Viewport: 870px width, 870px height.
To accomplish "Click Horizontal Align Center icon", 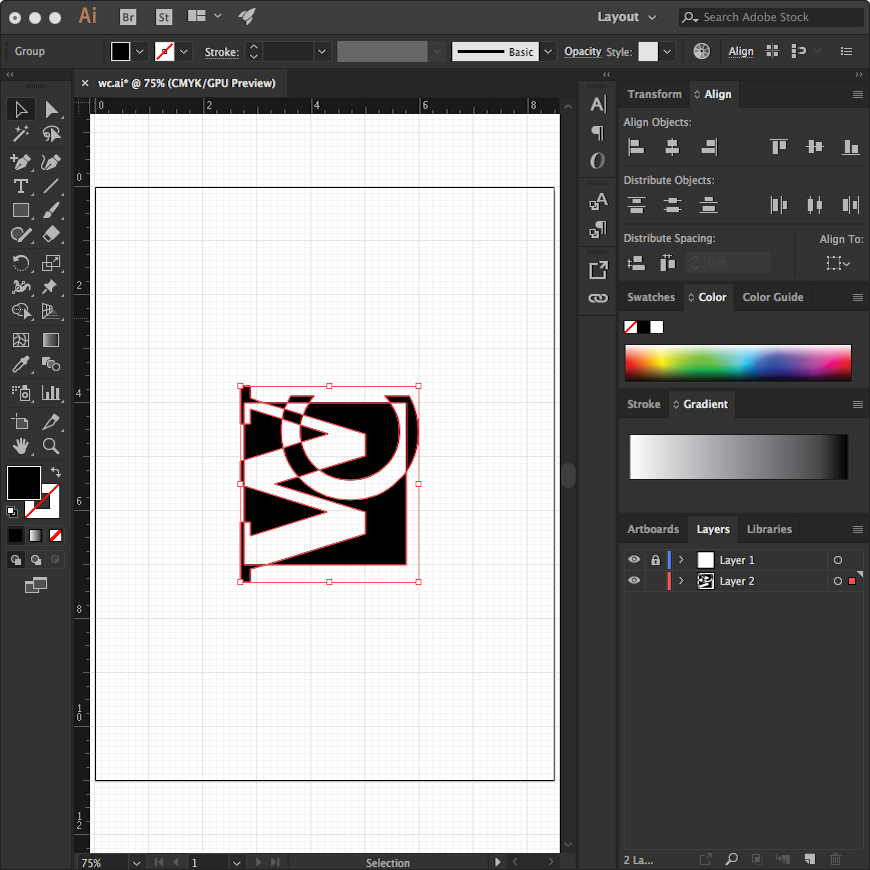I will coord(672,147).
